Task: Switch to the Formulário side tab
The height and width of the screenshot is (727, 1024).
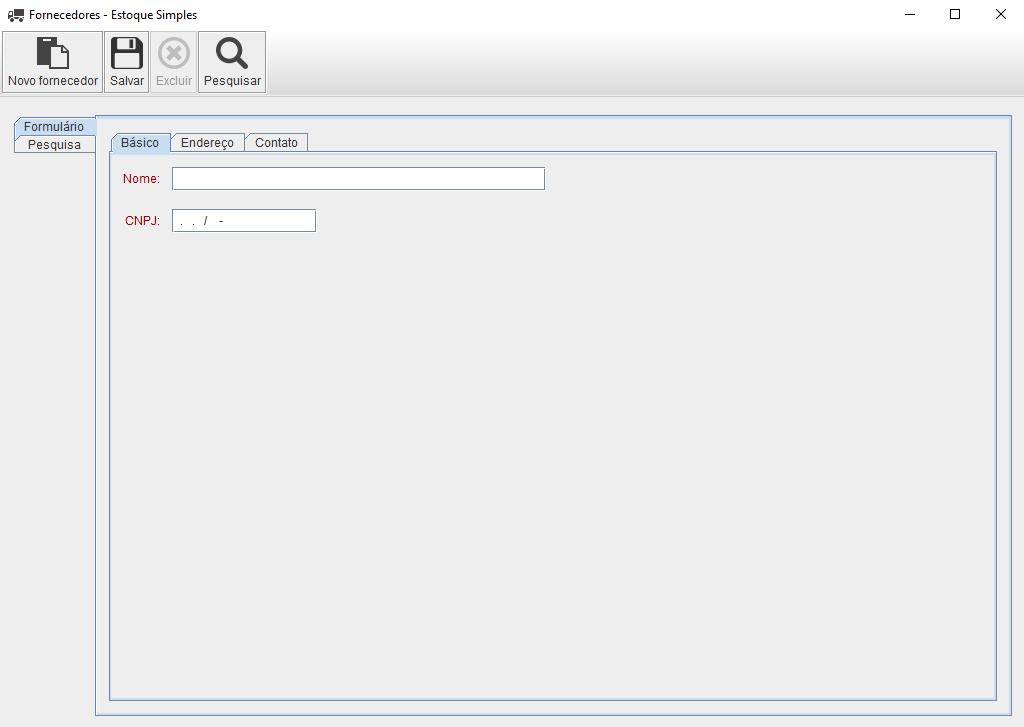Action: pos(54,127)
